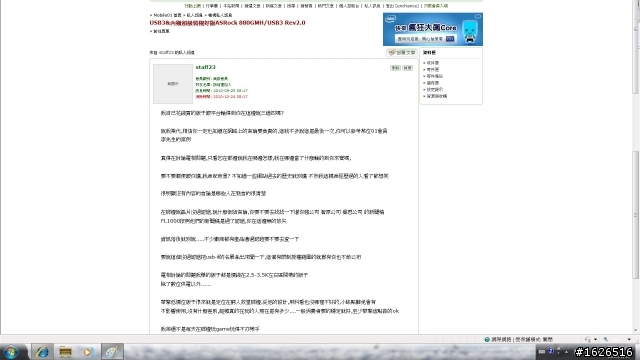The width and height of the screenshot is (640, 360).
Task: Switch to the Paint taskbar icon
Action: 112,352
